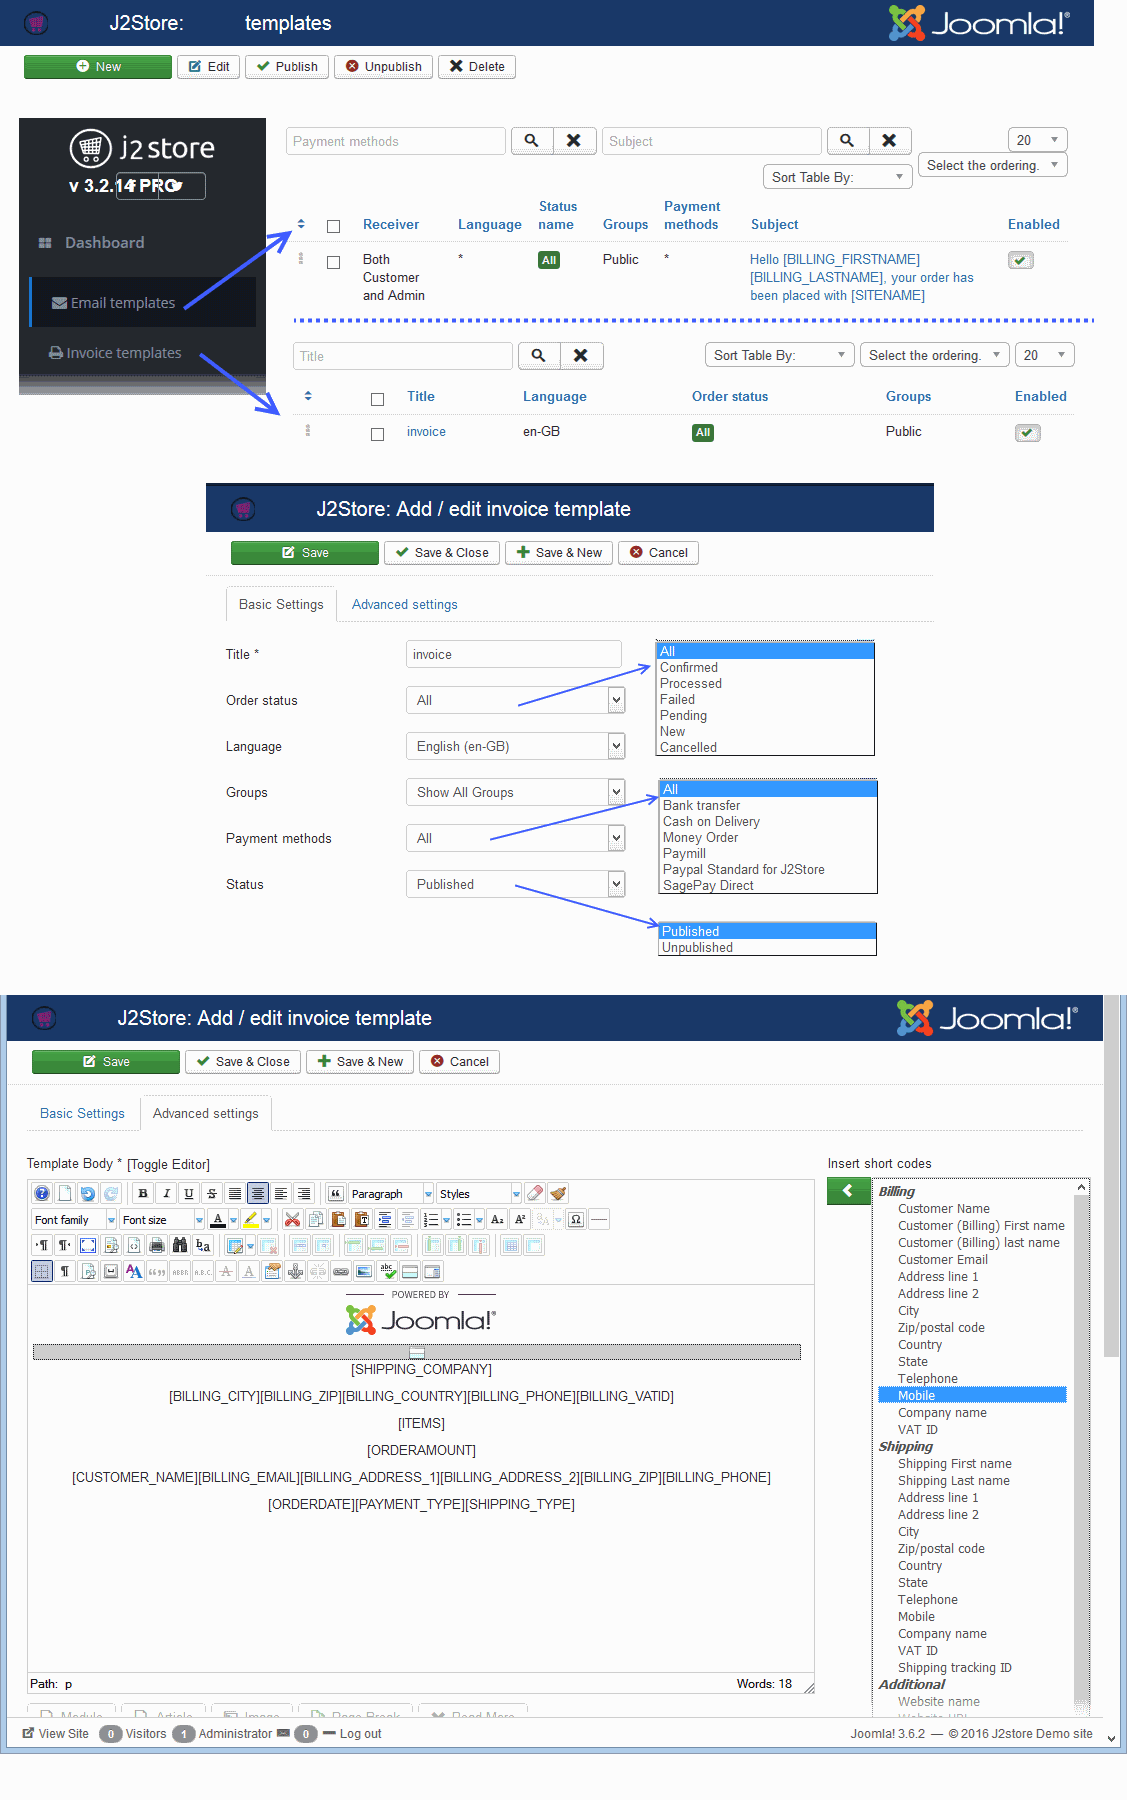Toggle fullscreen editor mode icon
This screenshot has width=1127, height=1800.
pyautogui.click(x=88, y=1245)
